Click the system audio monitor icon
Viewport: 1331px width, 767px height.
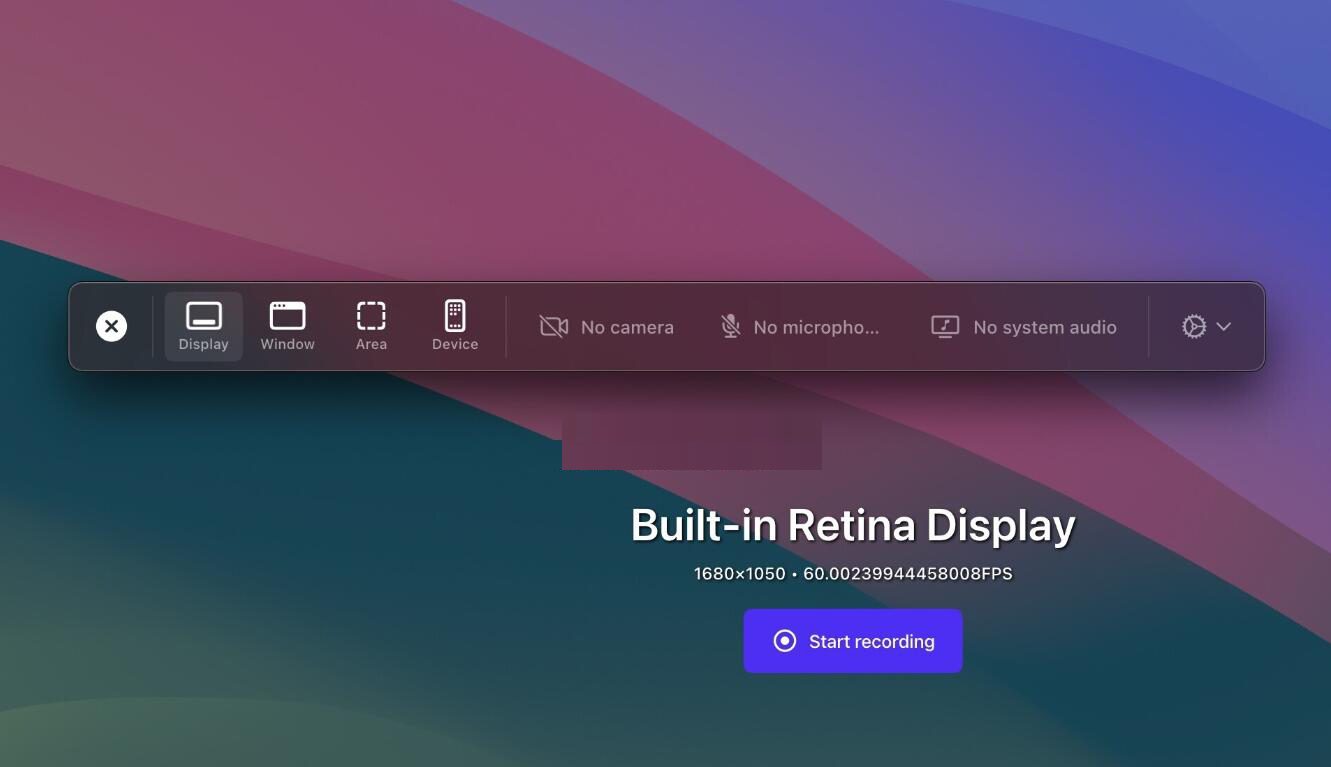[x=945, y=327]
